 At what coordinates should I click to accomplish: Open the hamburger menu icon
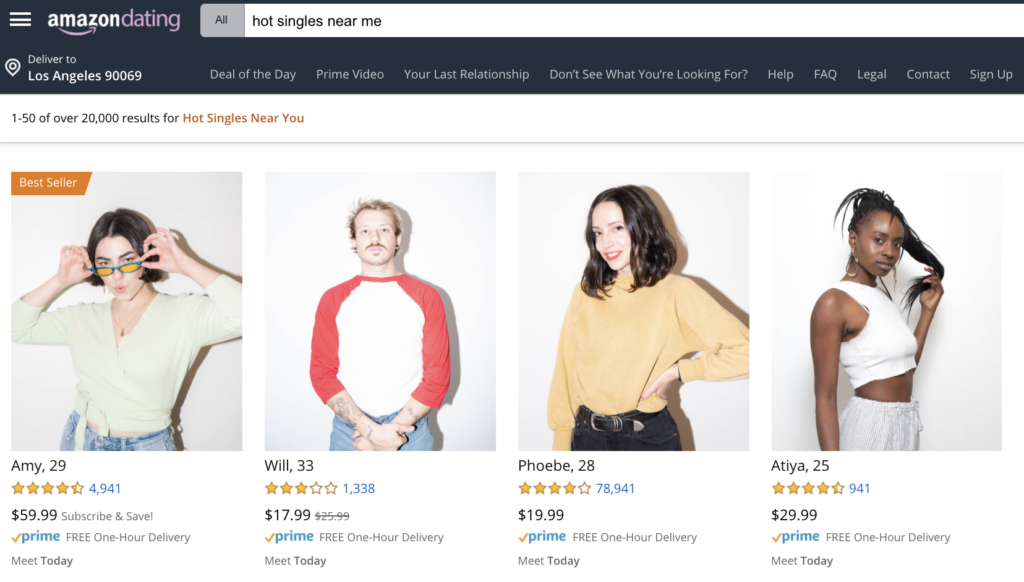[x=20, y=20]
